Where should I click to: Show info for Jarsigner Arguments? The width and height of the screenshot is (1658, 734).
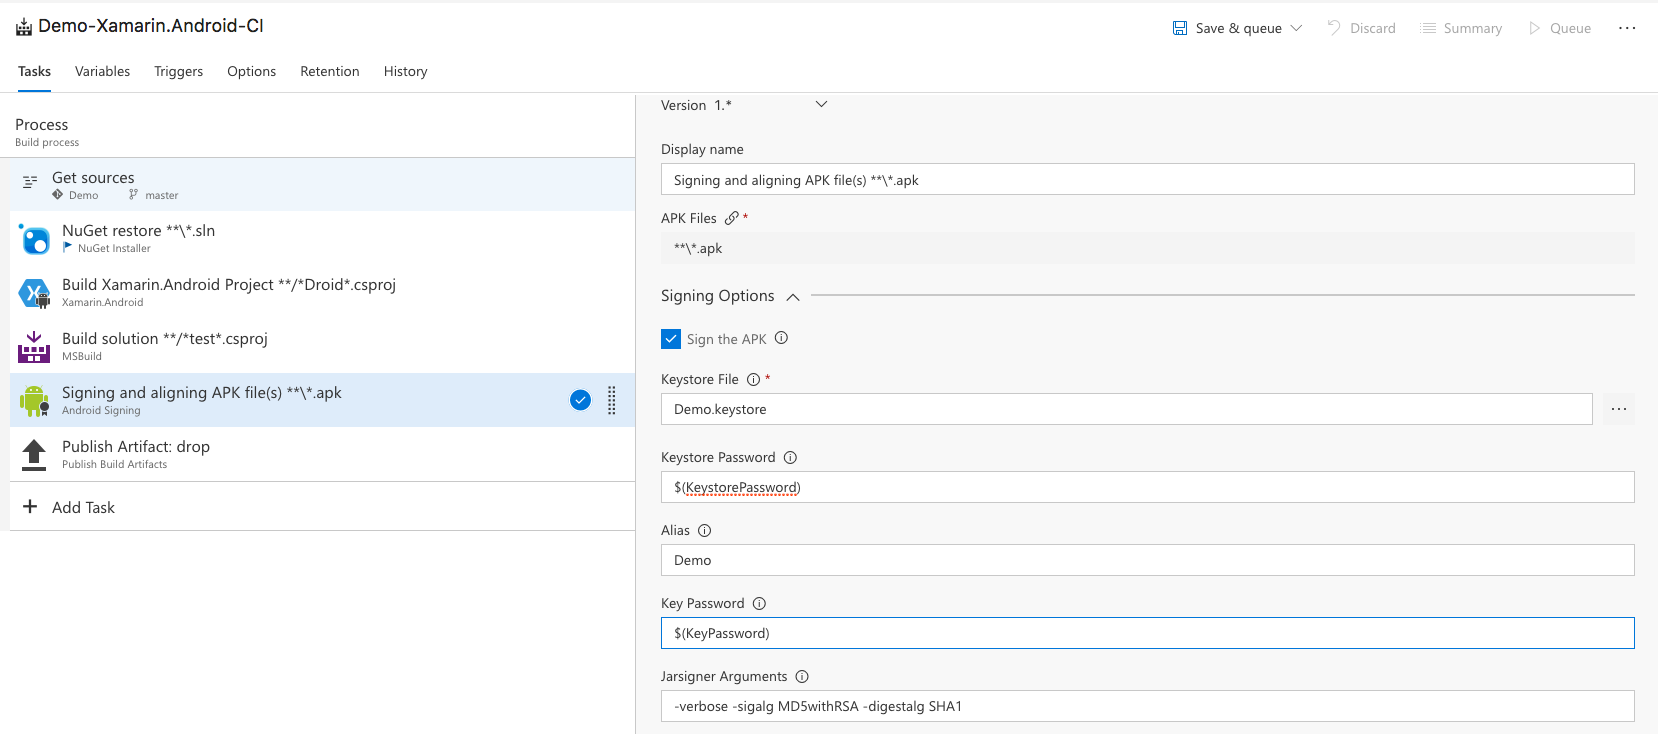coord(802,677)
